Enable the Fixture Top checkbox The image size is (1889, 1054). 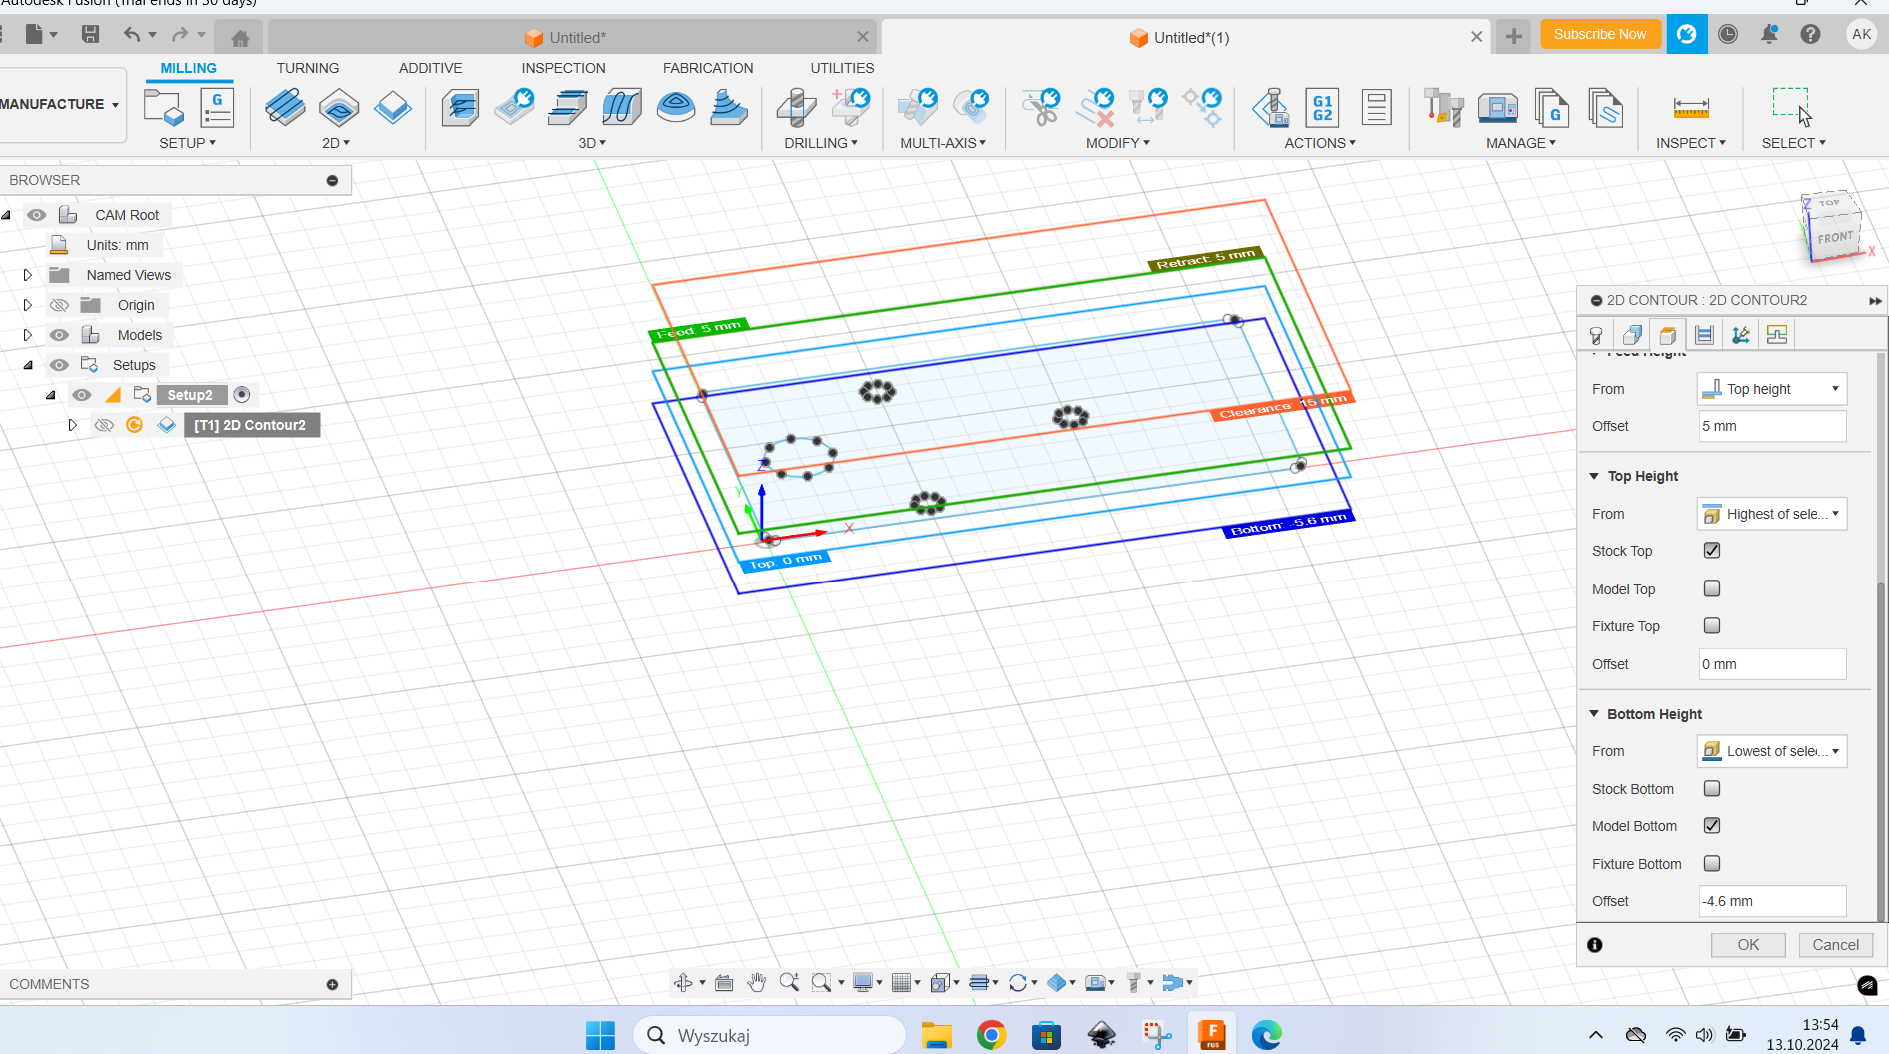(1712, 625)
